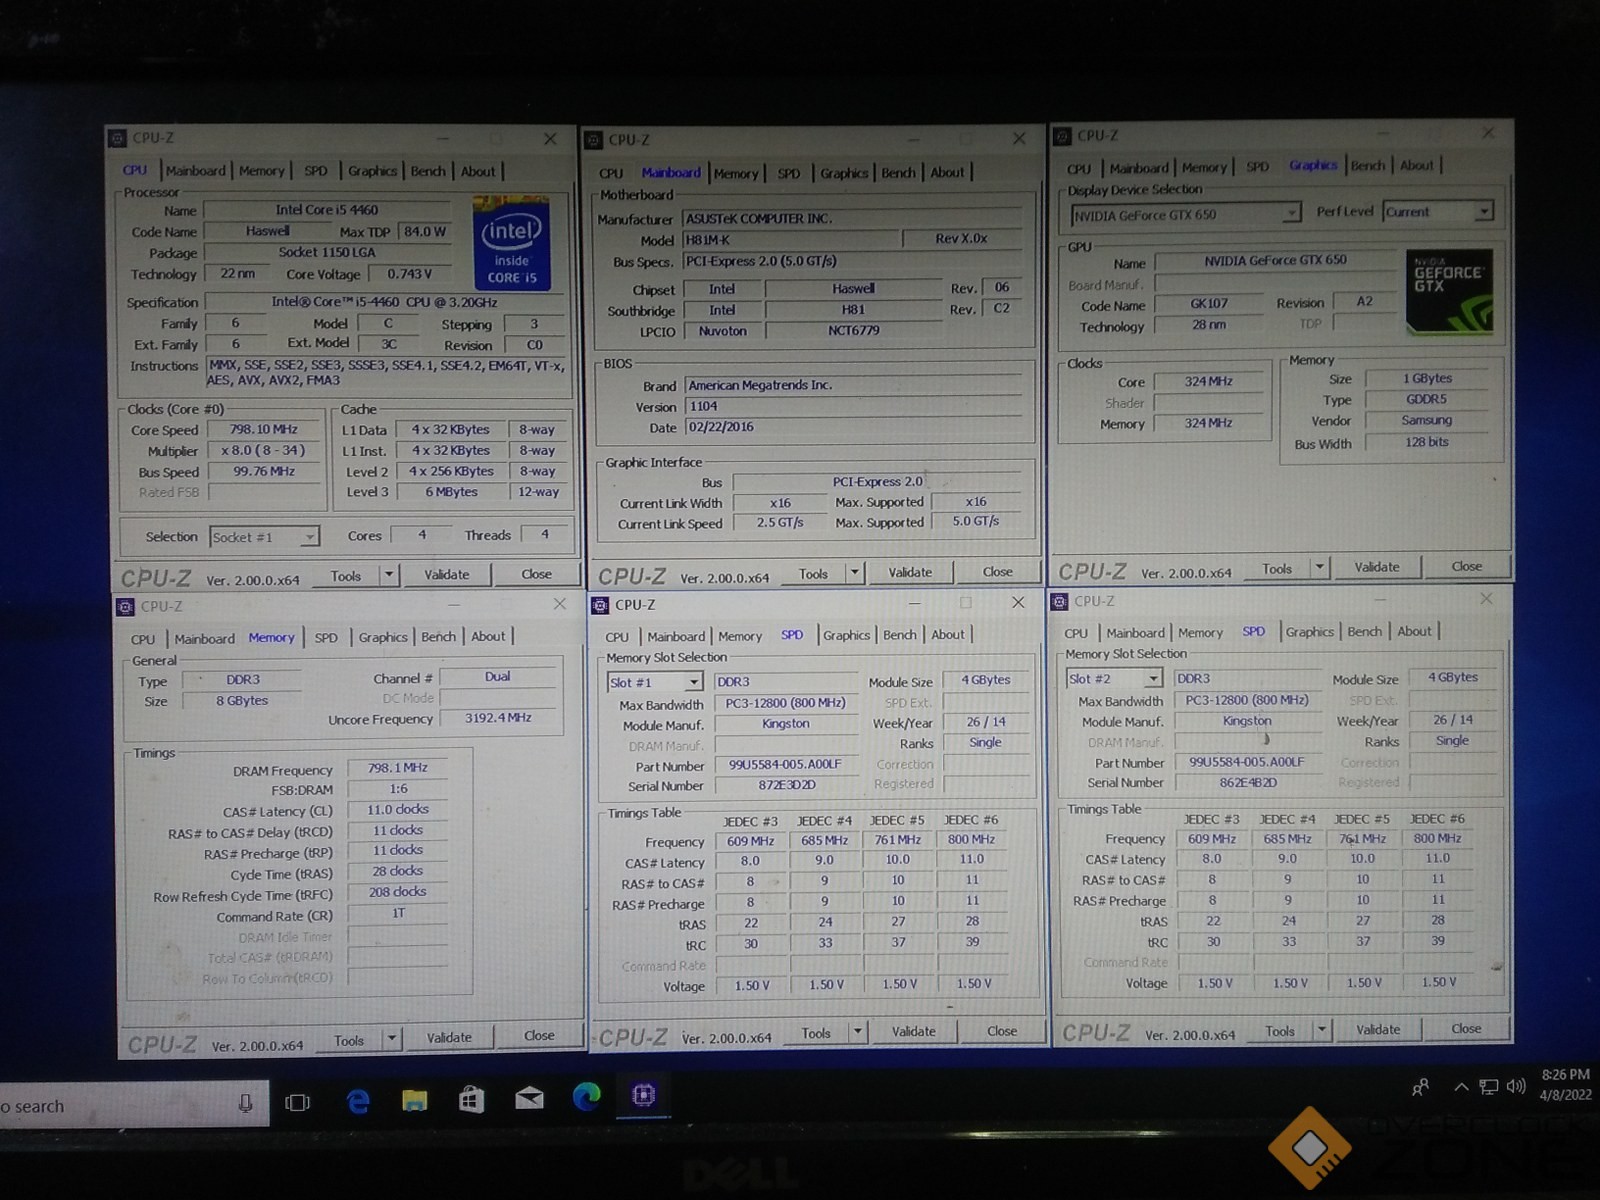The width and height of the screenshot is (1600, 1200).
Task: Open the SPD tab in the Memory window
Action: tap(326, 637)
